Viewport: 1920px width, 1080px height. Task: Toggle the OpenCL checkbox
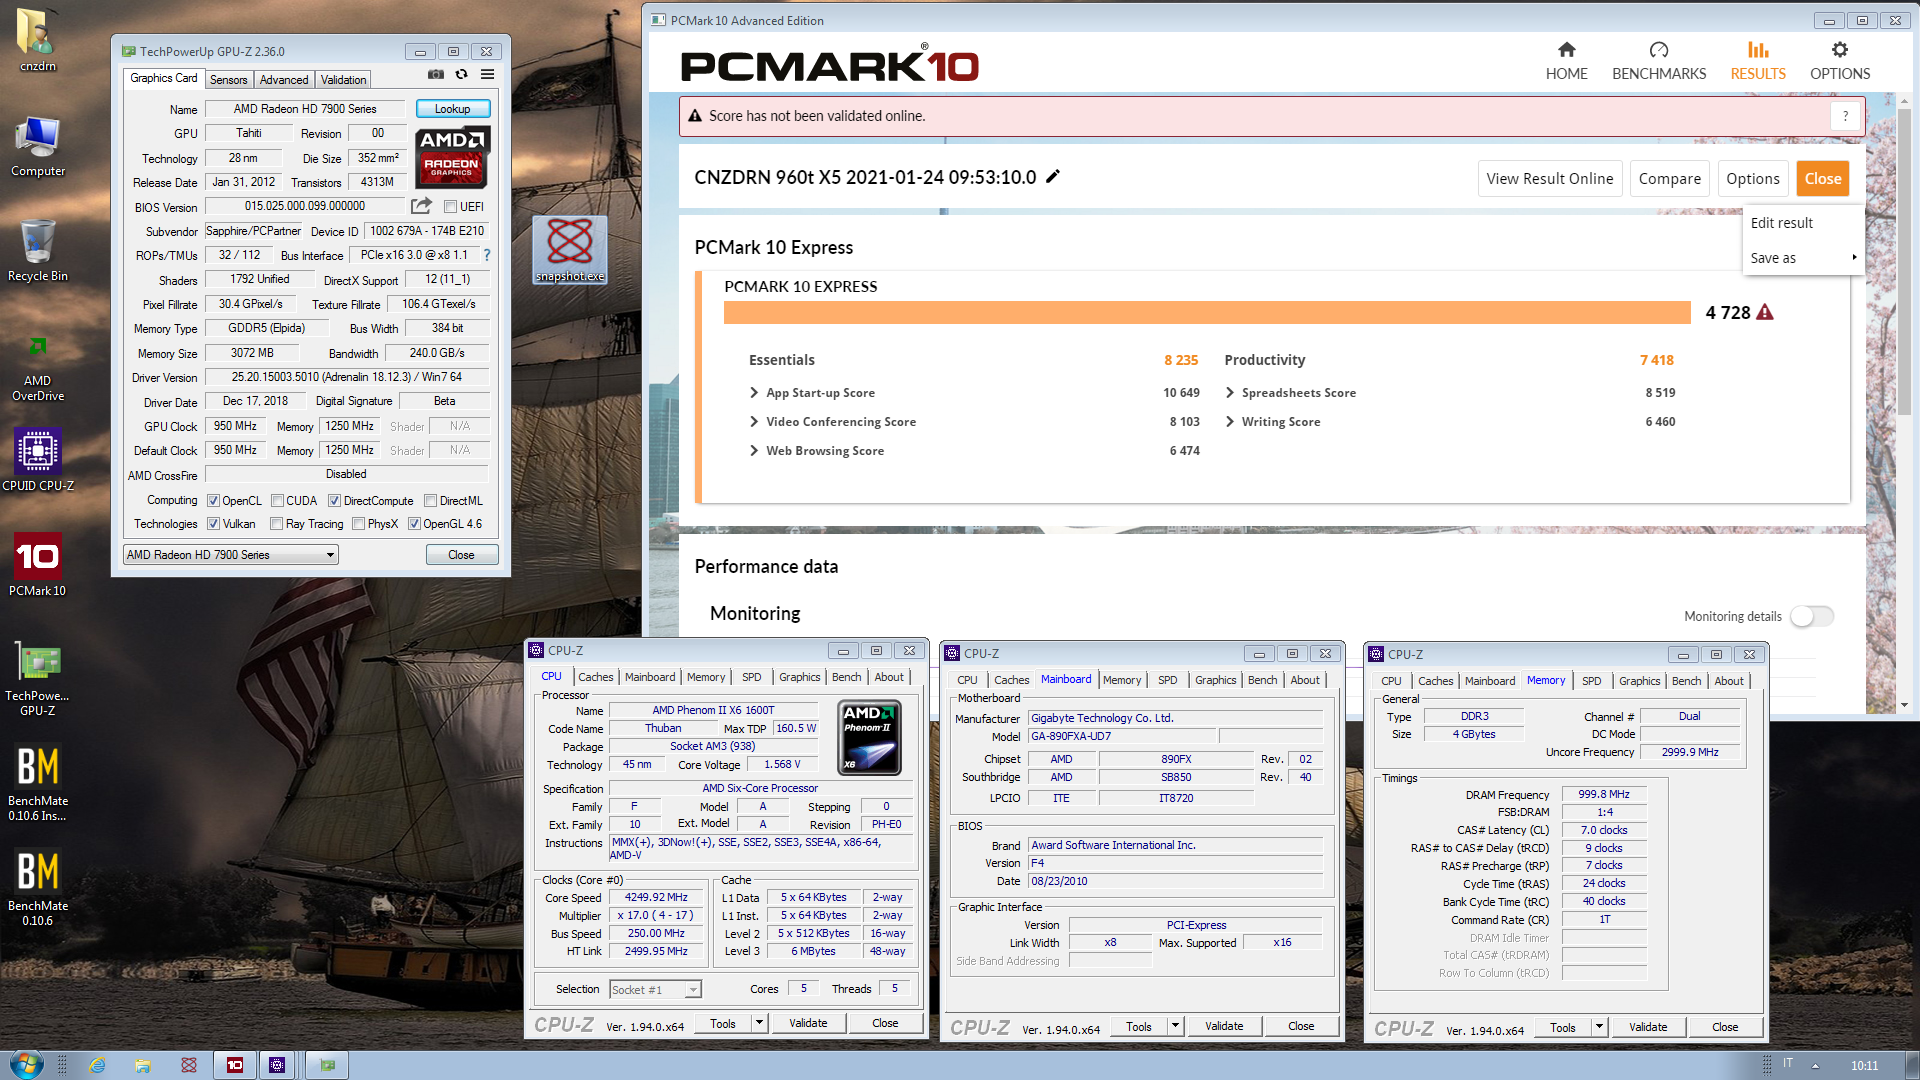pos(213,501)
